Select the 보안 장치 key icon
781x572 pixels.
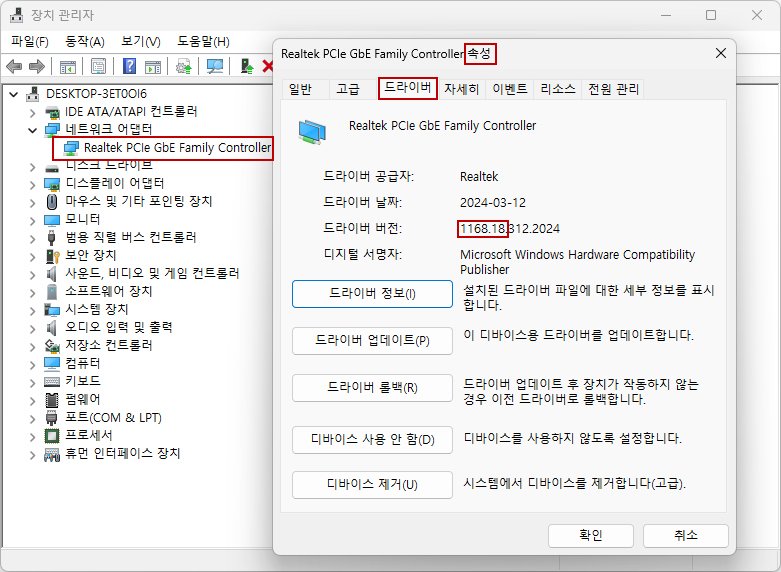click(52, 256)
